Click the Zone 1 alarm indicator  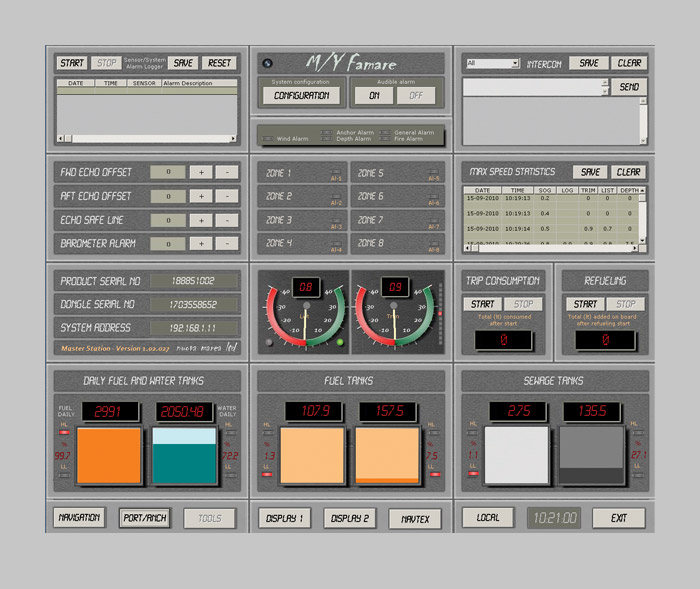click(335, 172)
